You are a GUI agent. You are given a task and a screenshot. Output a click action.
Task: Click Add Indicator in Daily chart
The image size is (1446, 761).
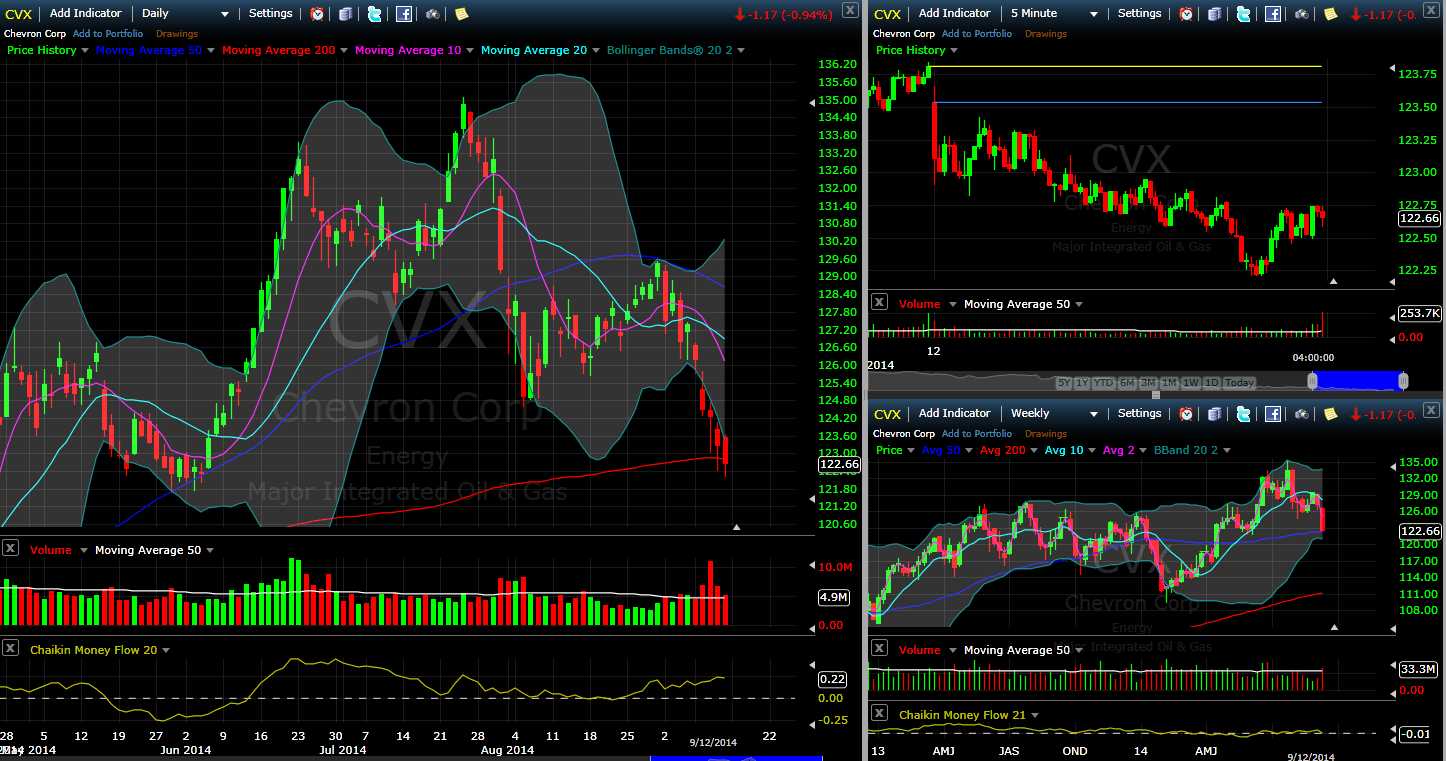click(86, 14)
